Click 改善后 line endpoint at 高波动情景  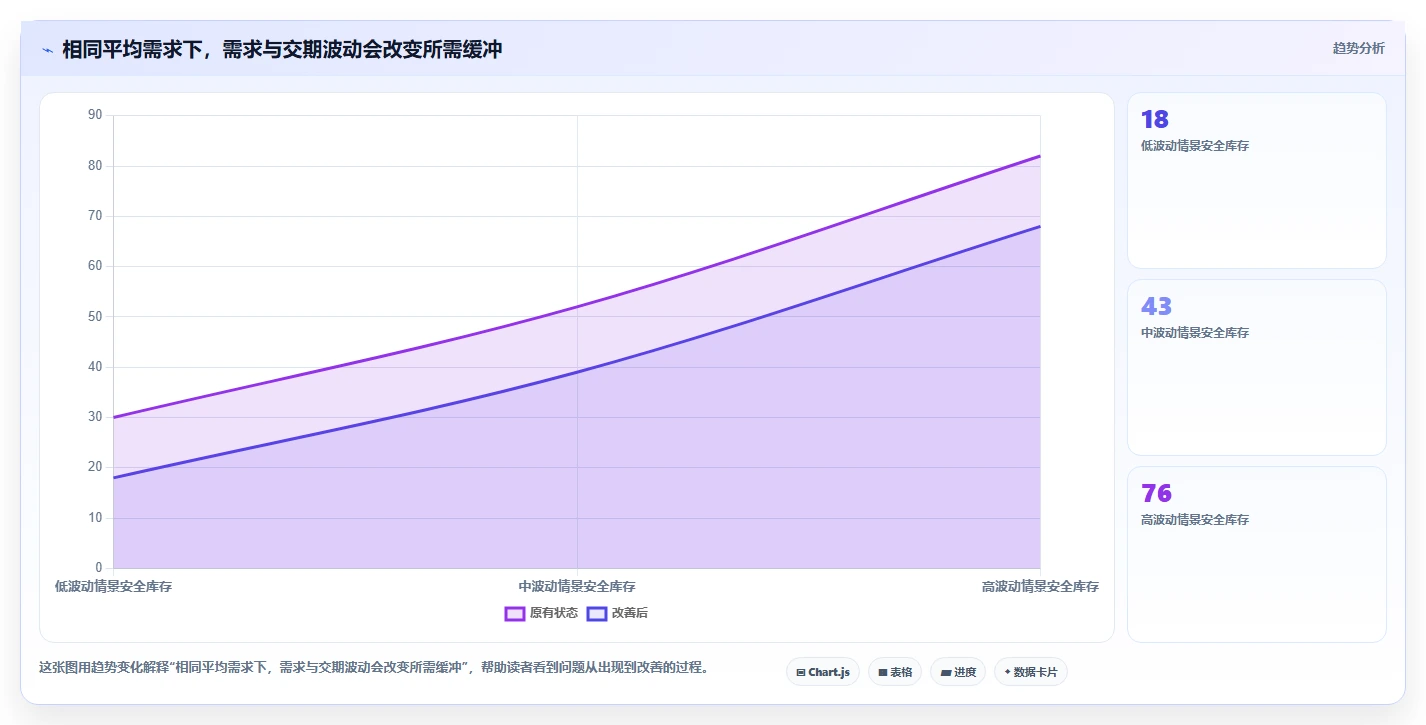pyautogui.click(x=1040, y=226)
